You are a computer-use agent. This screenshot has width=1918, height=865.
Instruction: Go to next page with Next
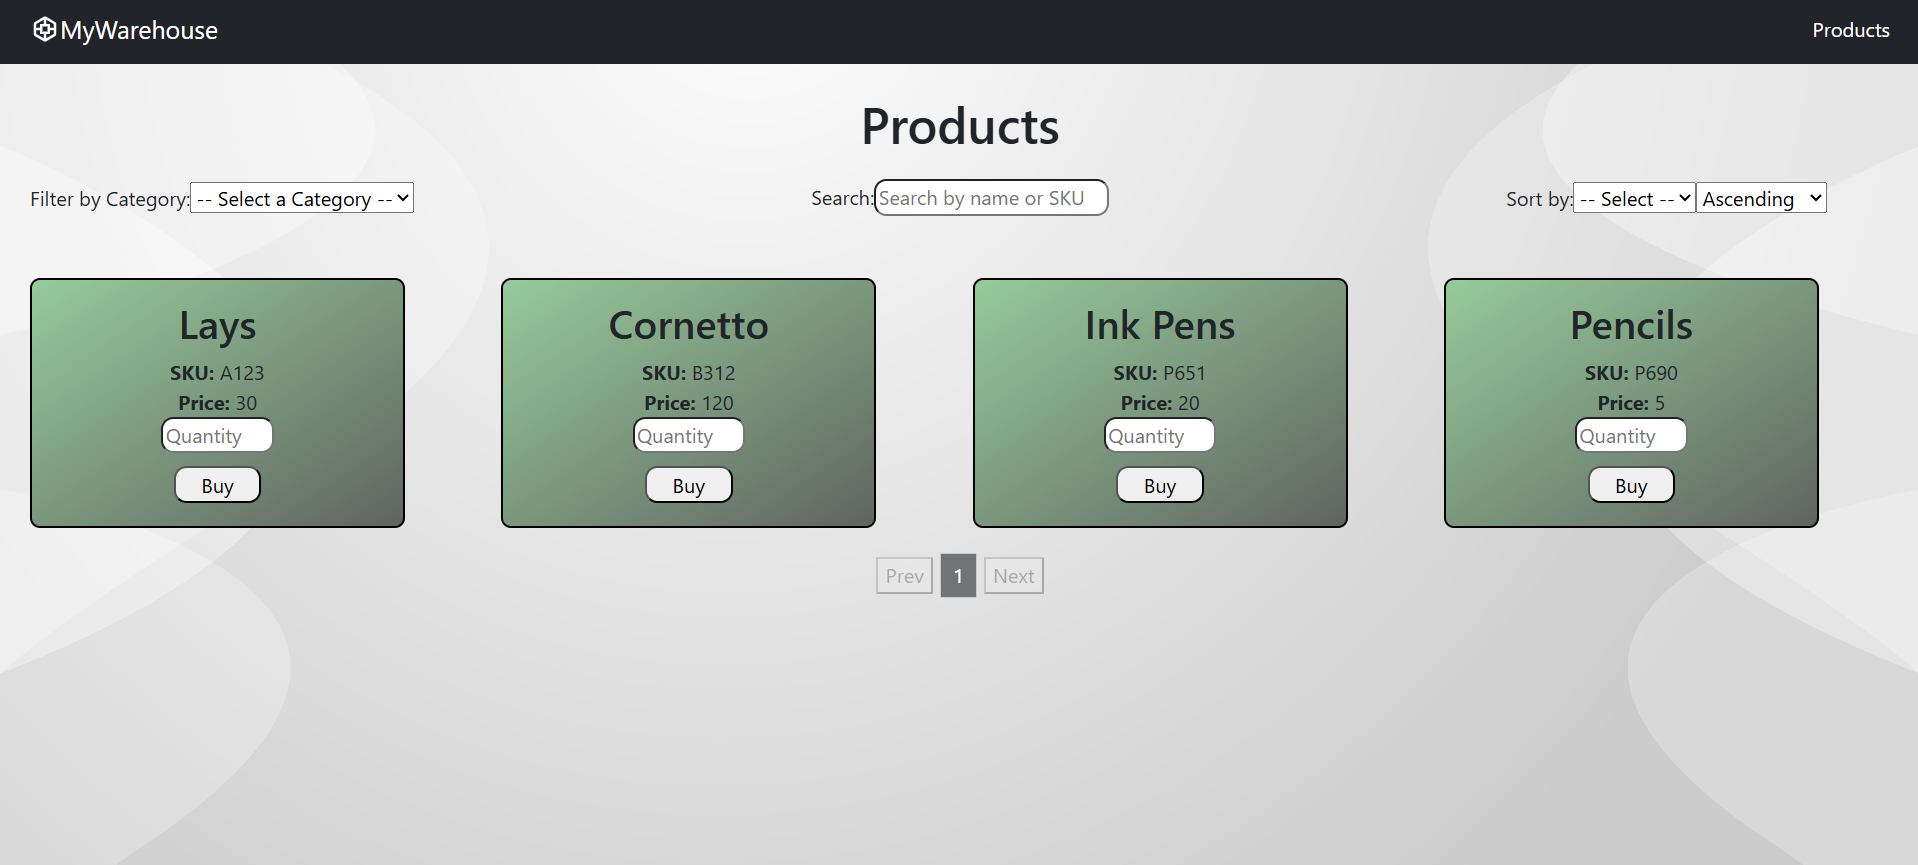coord(1013,576)
